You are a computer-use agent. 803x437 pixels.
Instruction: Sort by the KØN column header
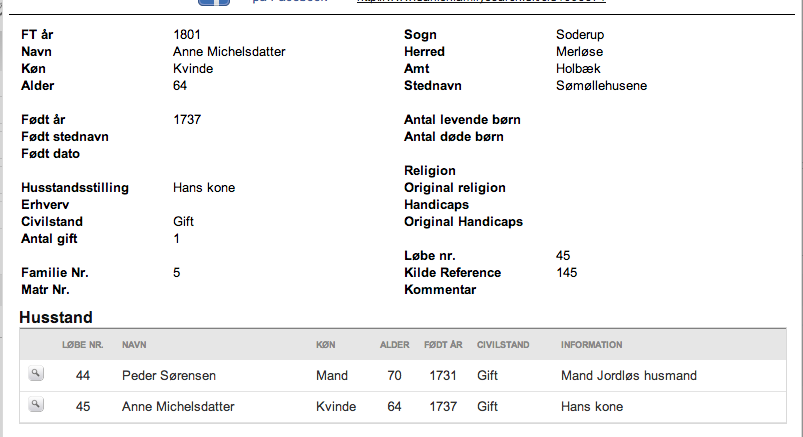(x=326, y=345)
